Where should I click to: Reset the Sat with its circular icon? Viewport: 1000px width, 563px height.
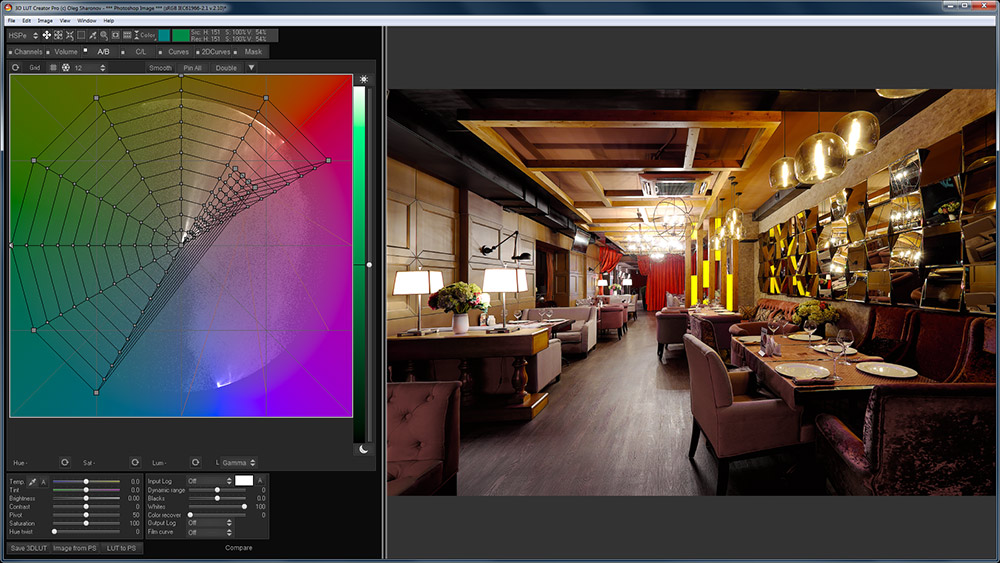(x=134, y=462)
